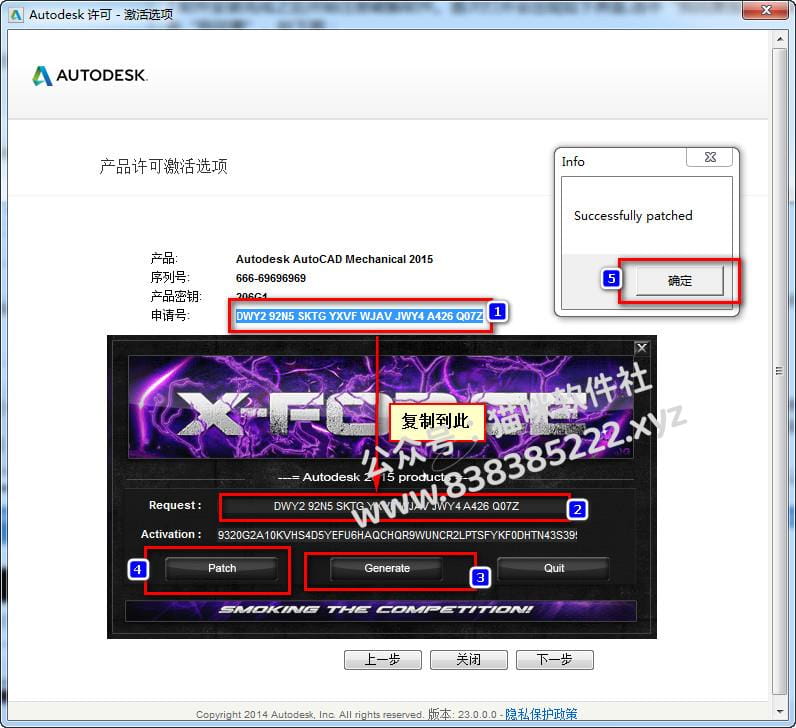Image resolution: width=796 pixels, height=728 pixels.
Task: Click the 关闭 button
Action: 469,659
